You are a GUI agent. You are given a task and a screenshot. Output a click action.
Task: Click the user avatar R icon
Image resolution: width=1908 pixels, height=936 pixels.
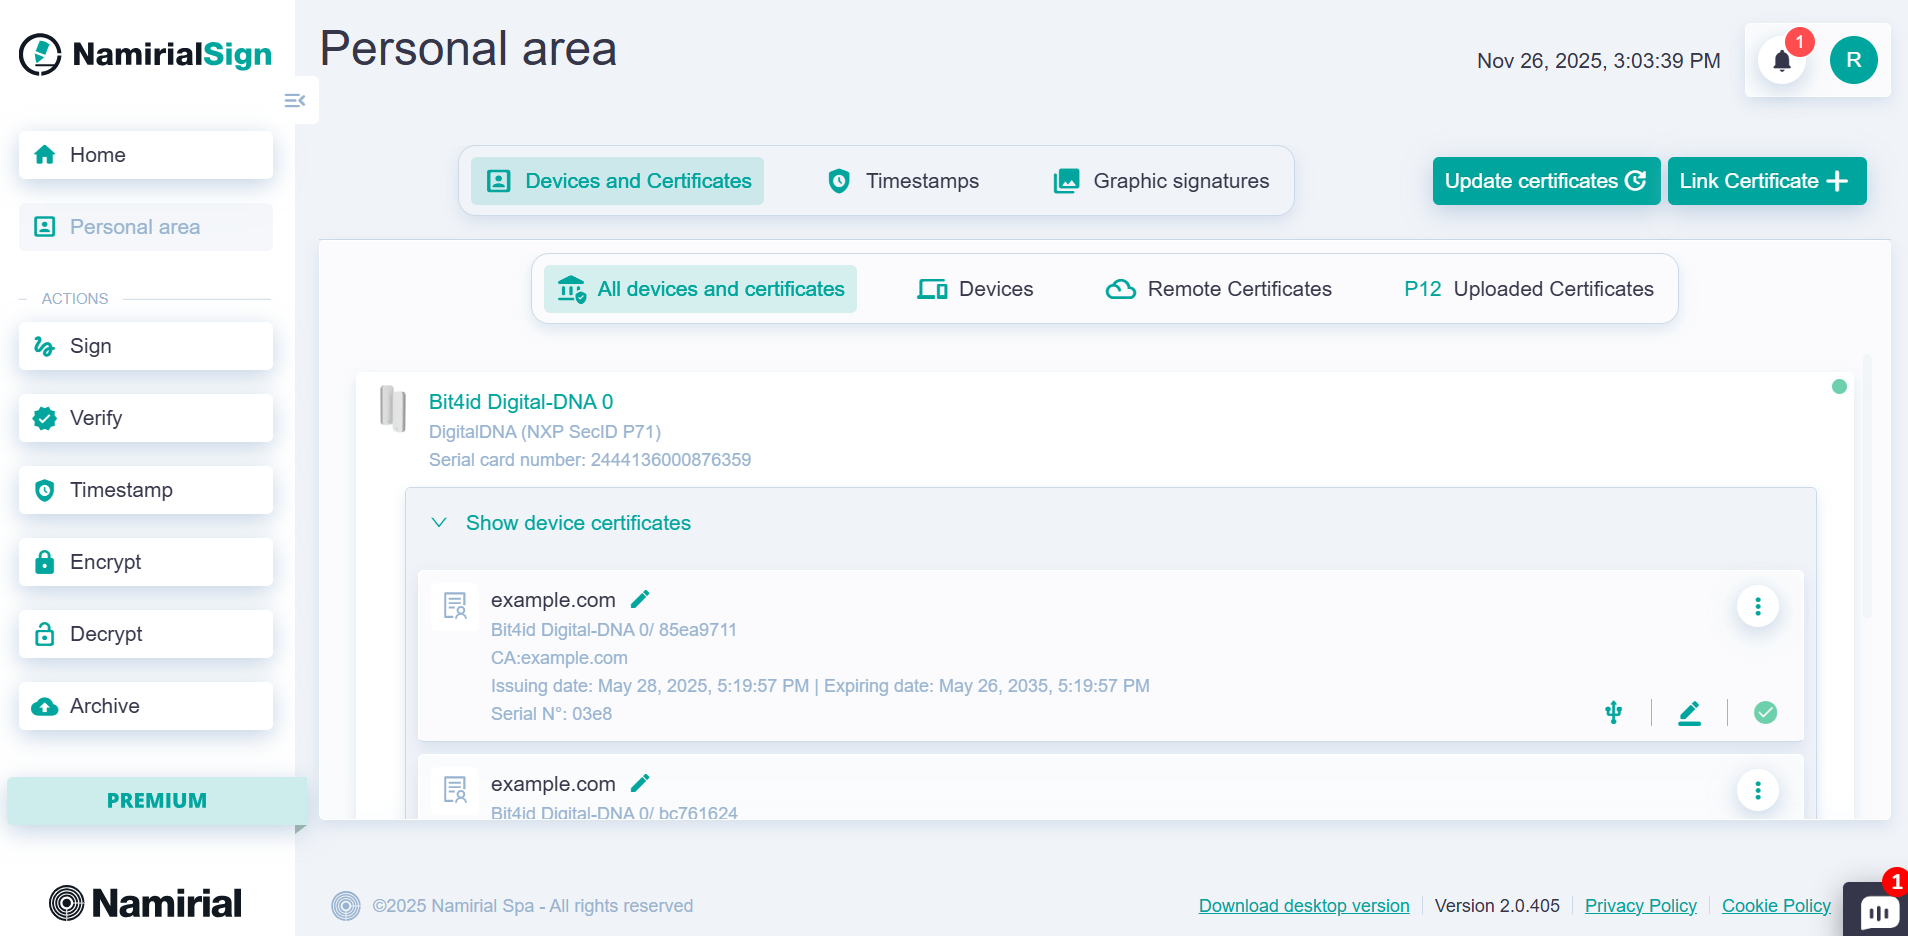tap(1853, 60)
